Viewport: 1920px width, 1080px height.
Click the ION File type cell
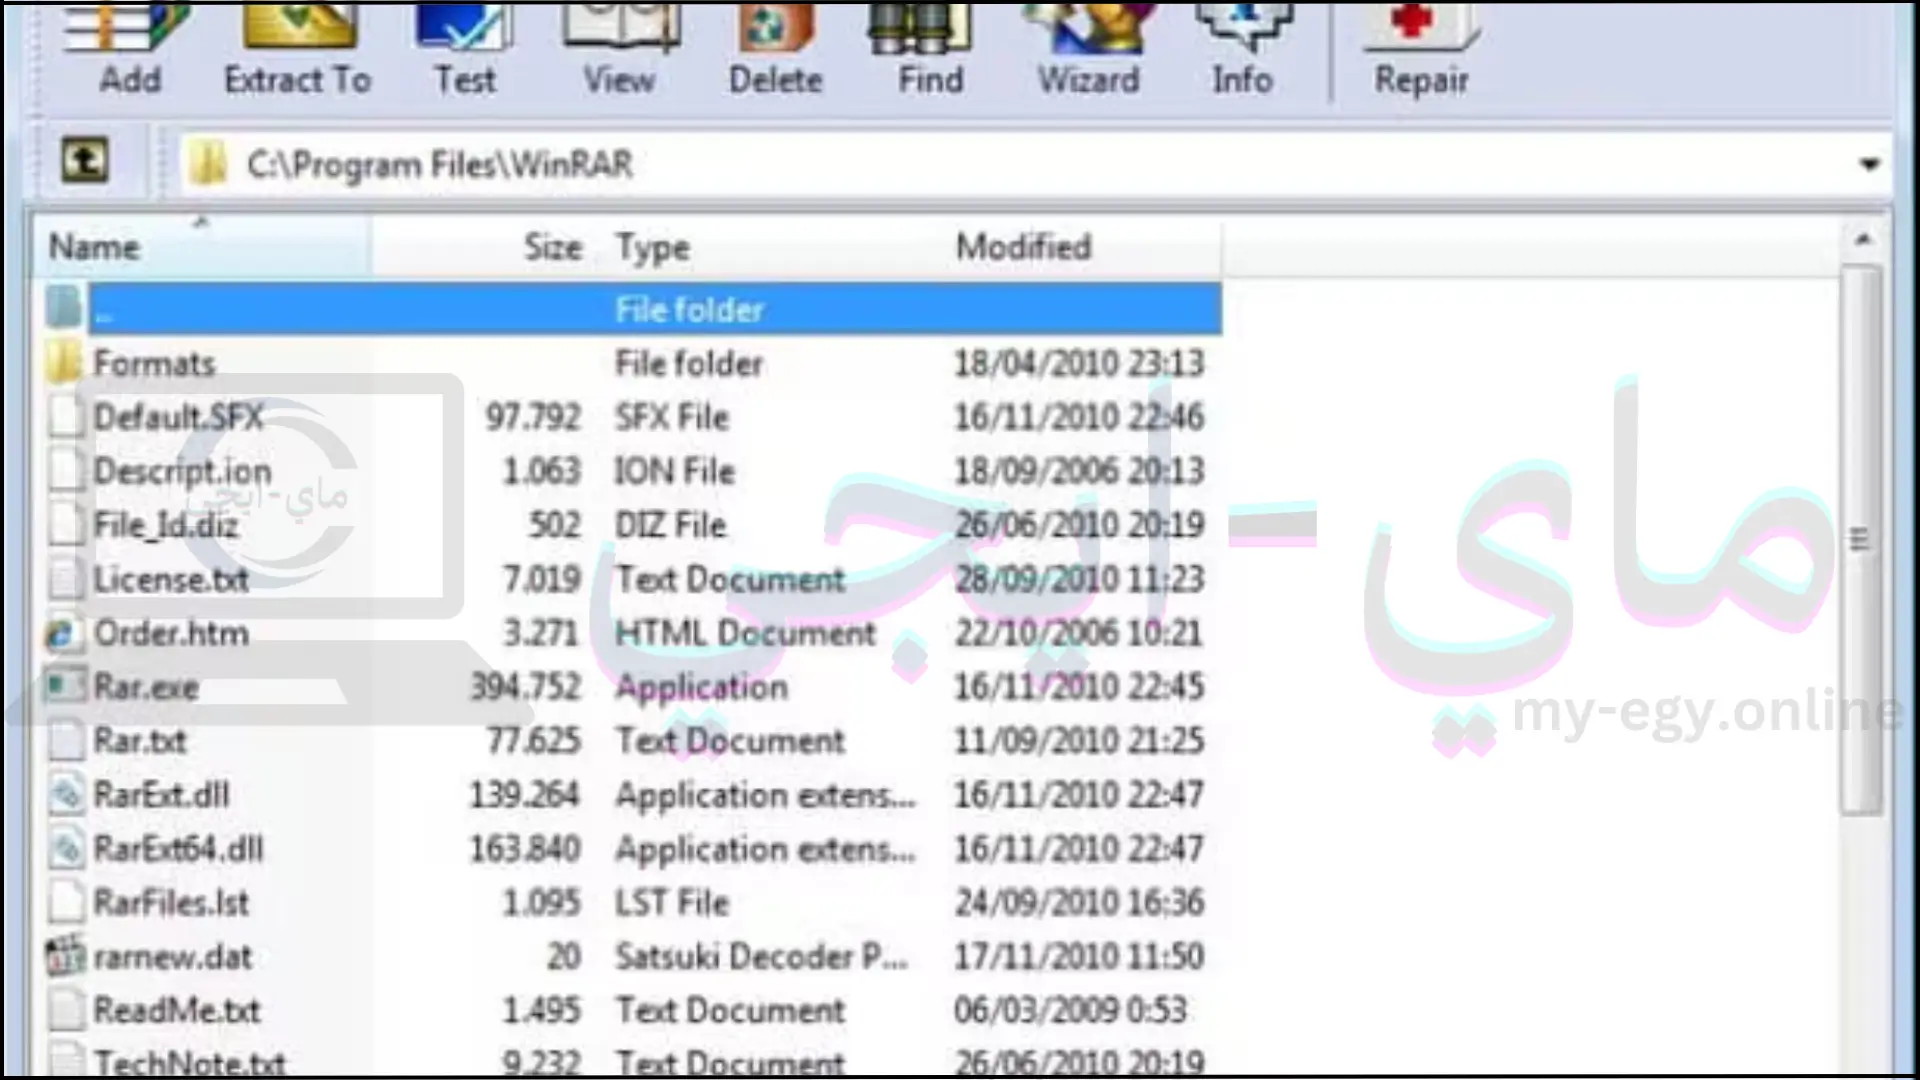tap(674, 471)
